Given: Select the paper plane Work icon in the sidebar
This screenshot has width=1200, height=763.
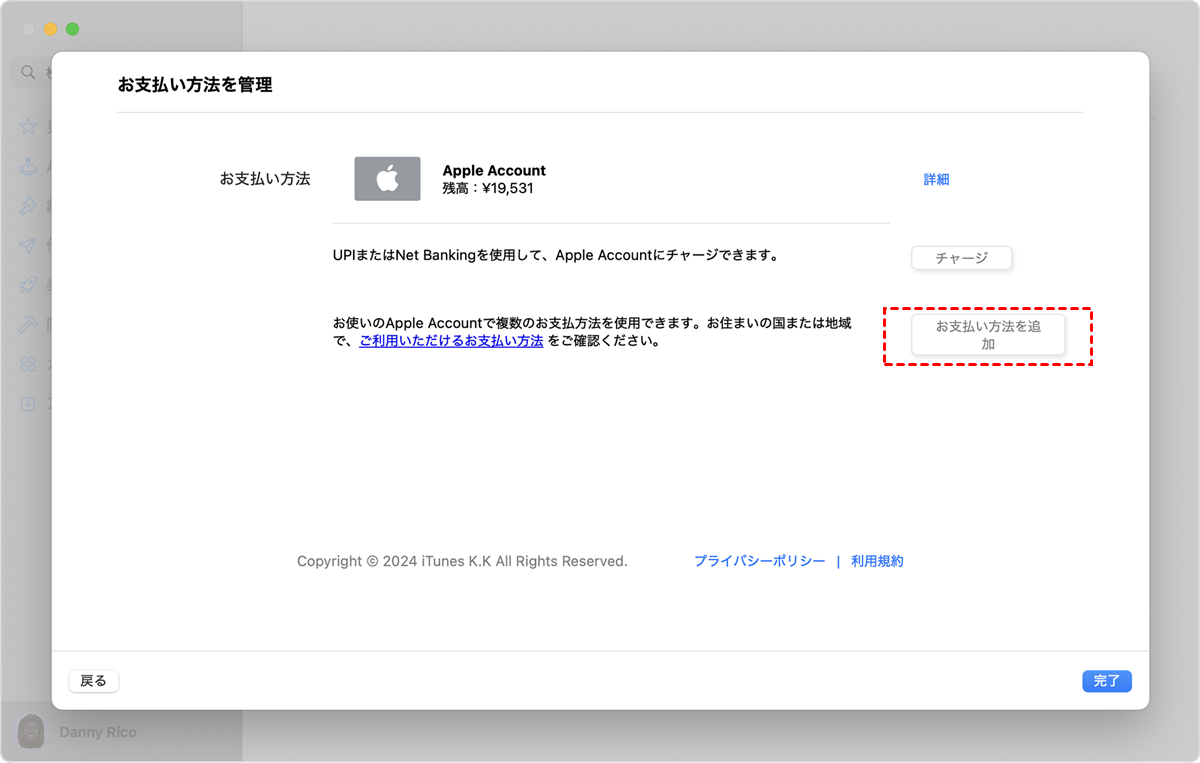Looking at the screenshot, I should click(x=28, y=246).
